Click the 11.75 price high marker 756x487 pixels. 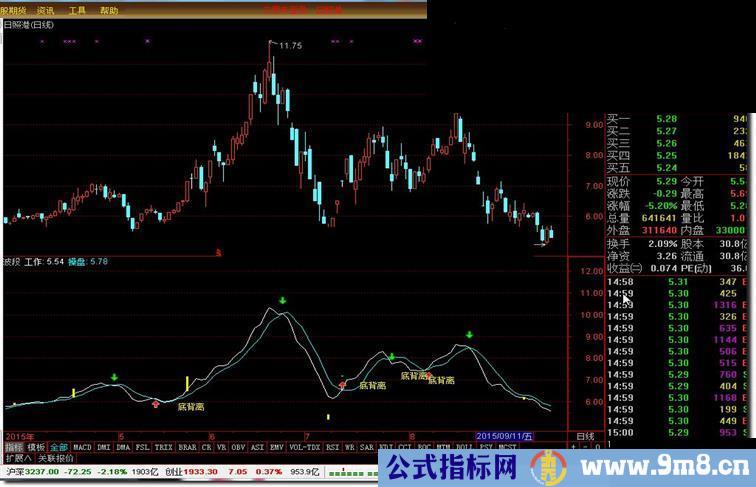(288, 45)
